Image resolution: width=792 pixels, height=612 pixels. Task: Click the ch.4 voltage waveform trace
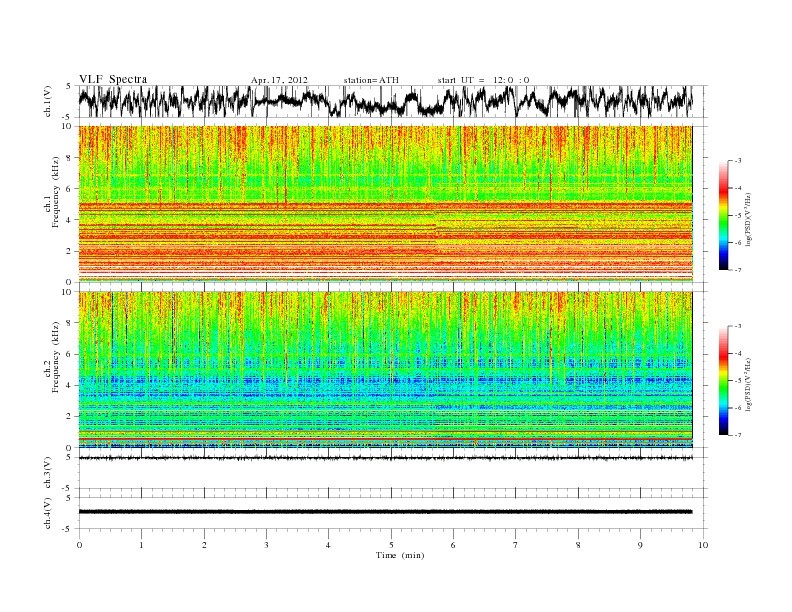tap(385, 512)
